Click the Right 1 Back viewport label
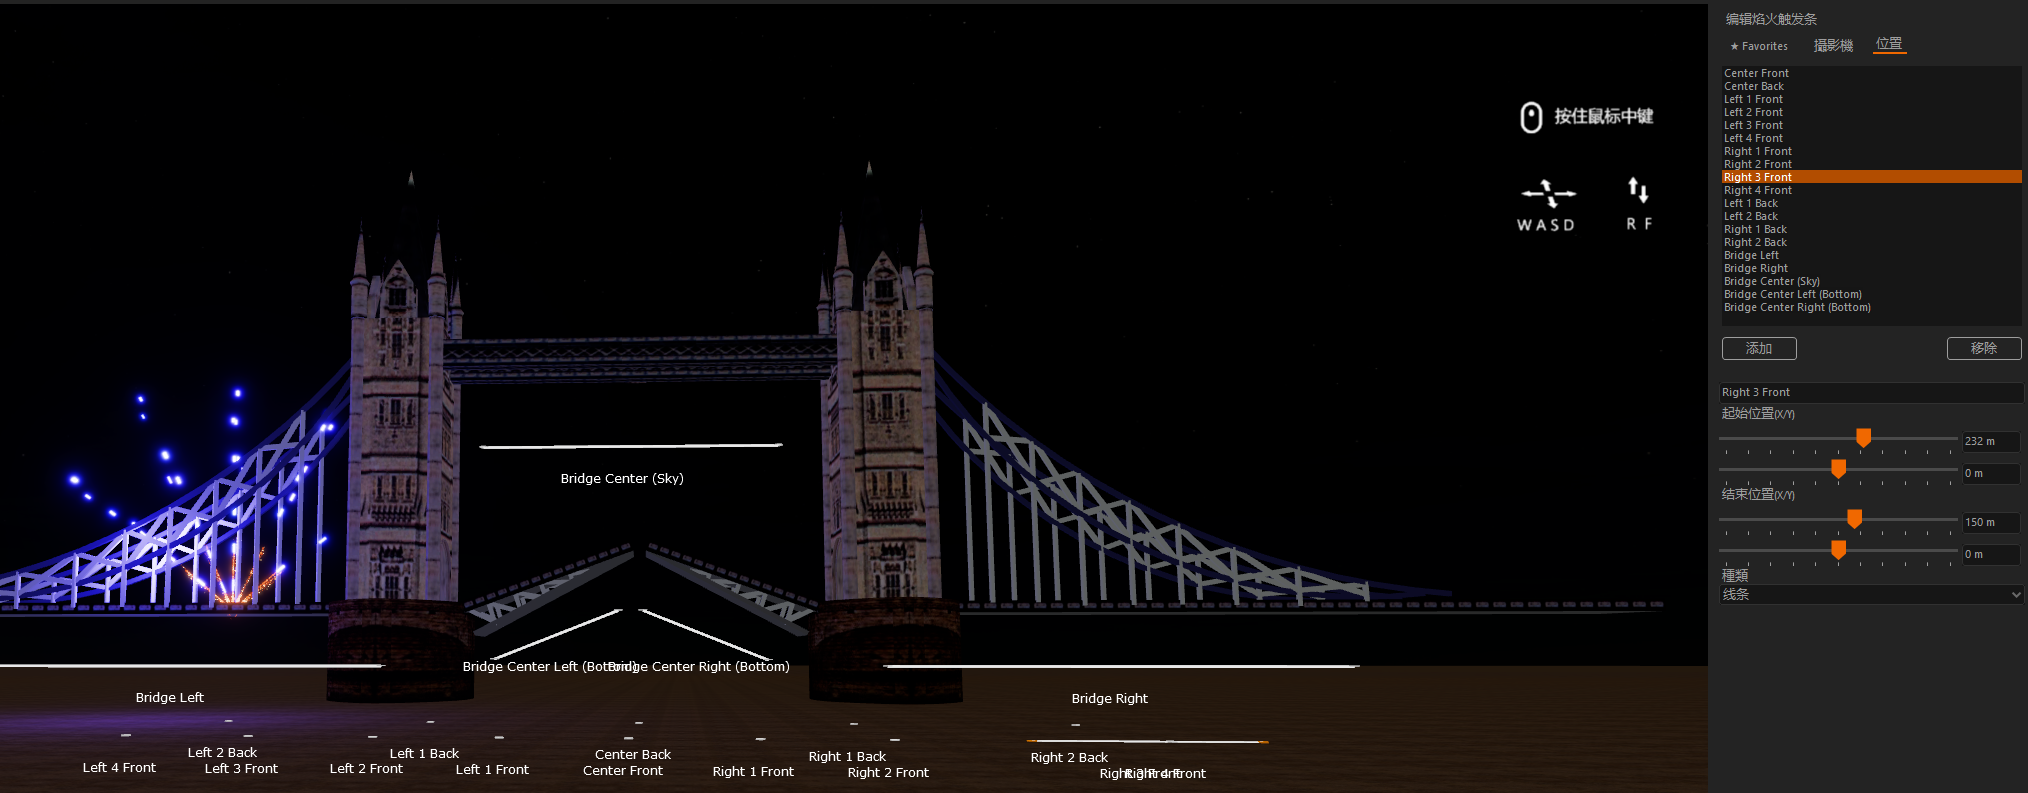 (x=847, y=756)
